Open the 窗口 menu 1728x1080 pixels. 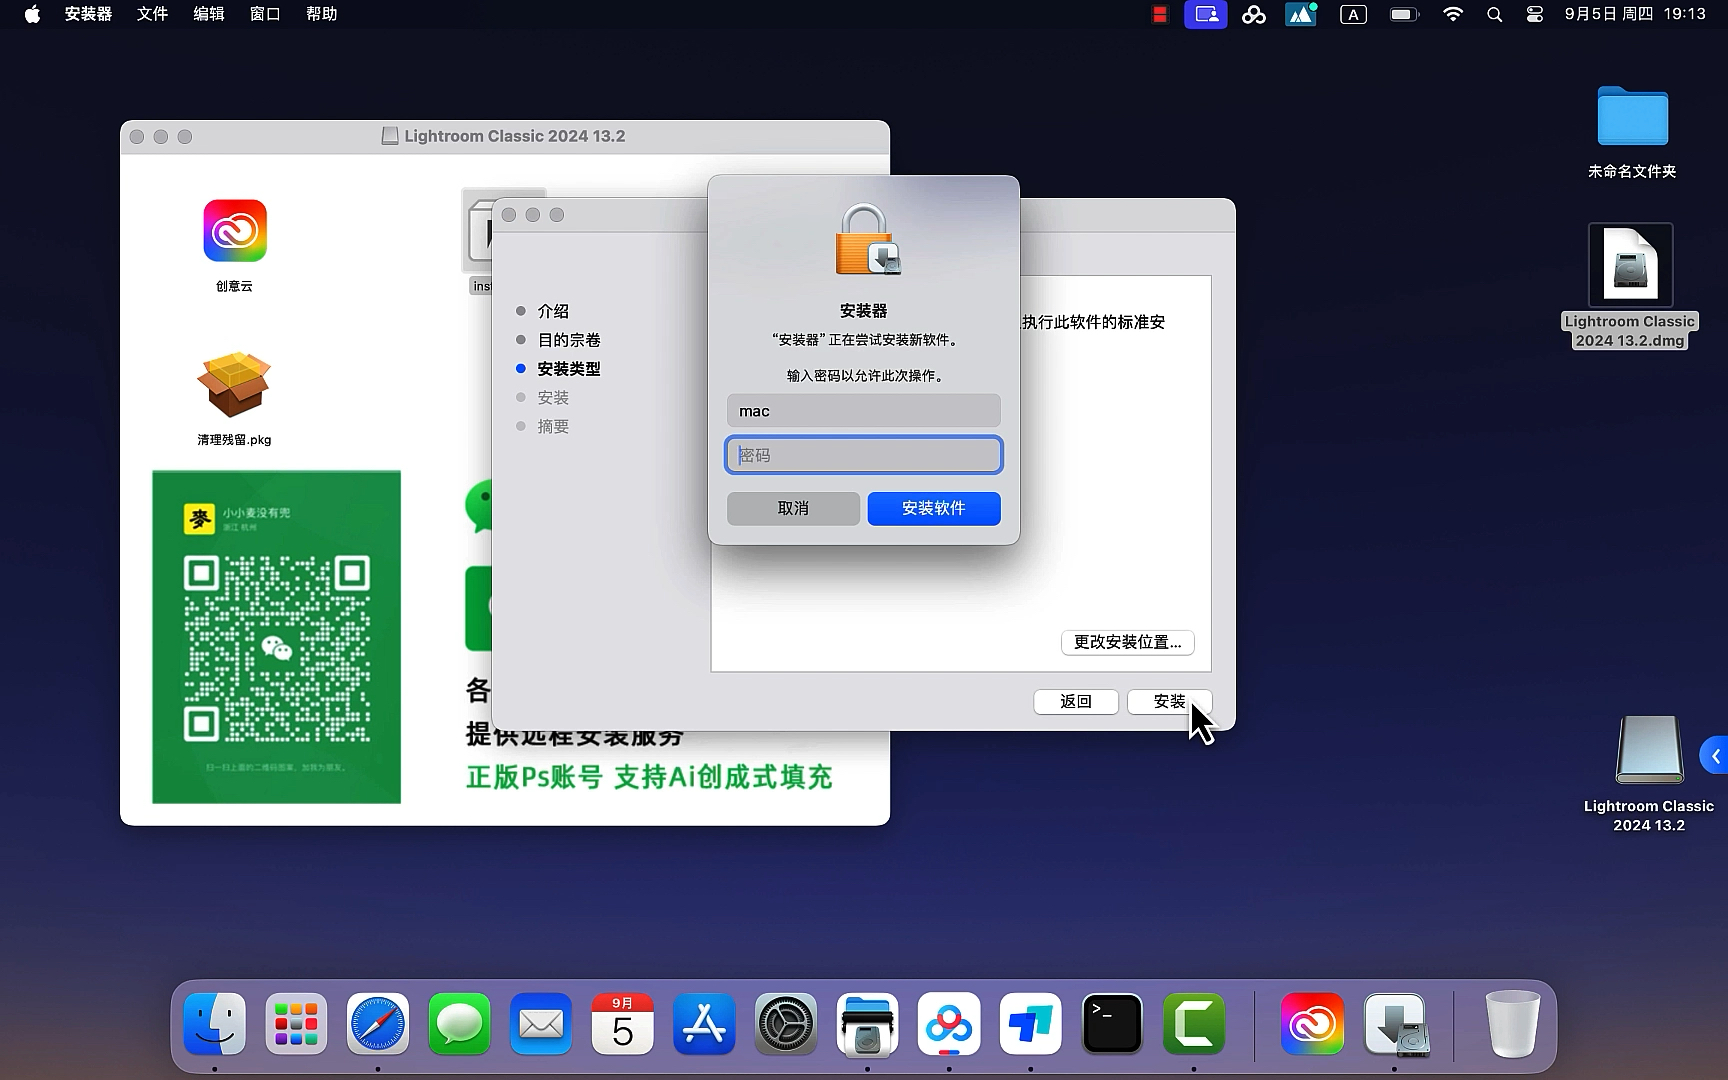[265, 14]
